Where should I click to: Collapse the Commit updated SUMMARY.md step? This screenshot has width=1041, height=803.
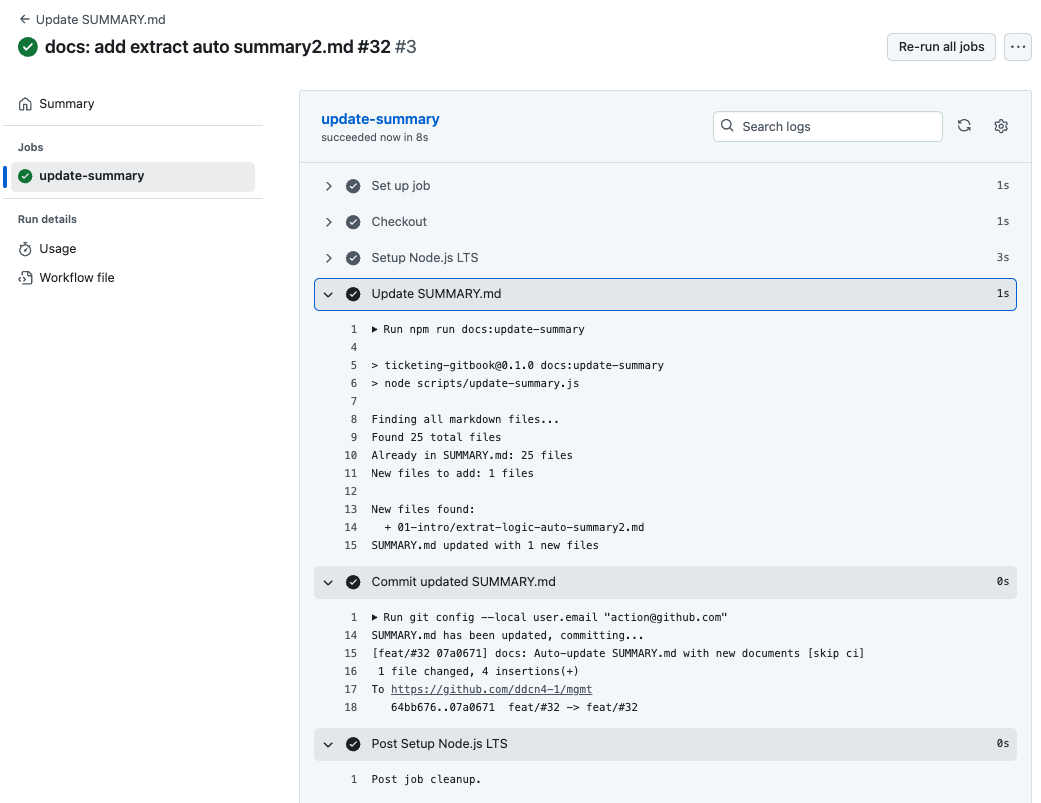click(x=328, y=582)
